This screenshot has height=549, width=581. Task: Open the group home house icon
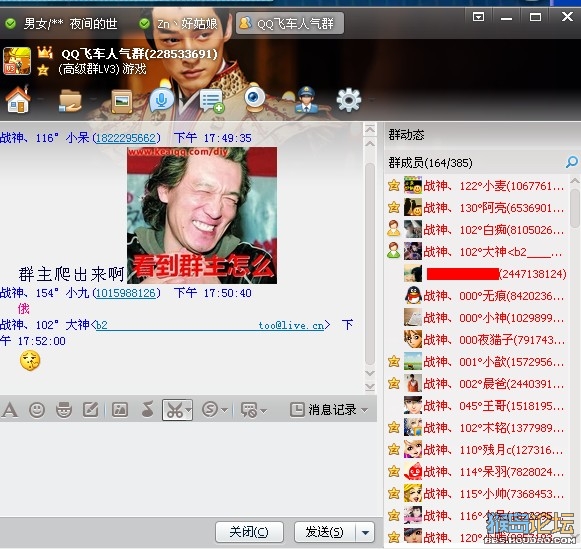coord(17,99)
